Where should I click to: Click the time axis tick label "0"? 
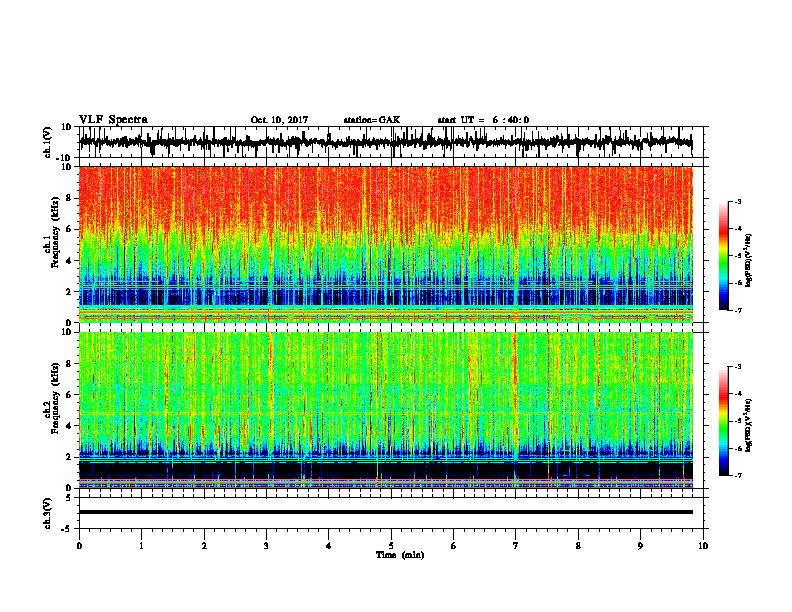click(79, 546)
